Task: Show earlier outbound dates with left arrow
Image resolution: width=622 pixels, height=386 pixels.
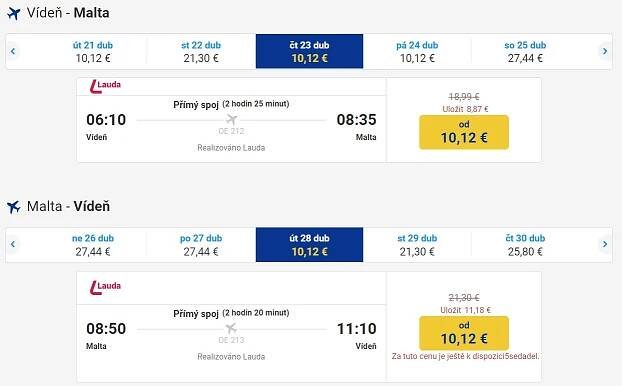Action: pos(13,51)
